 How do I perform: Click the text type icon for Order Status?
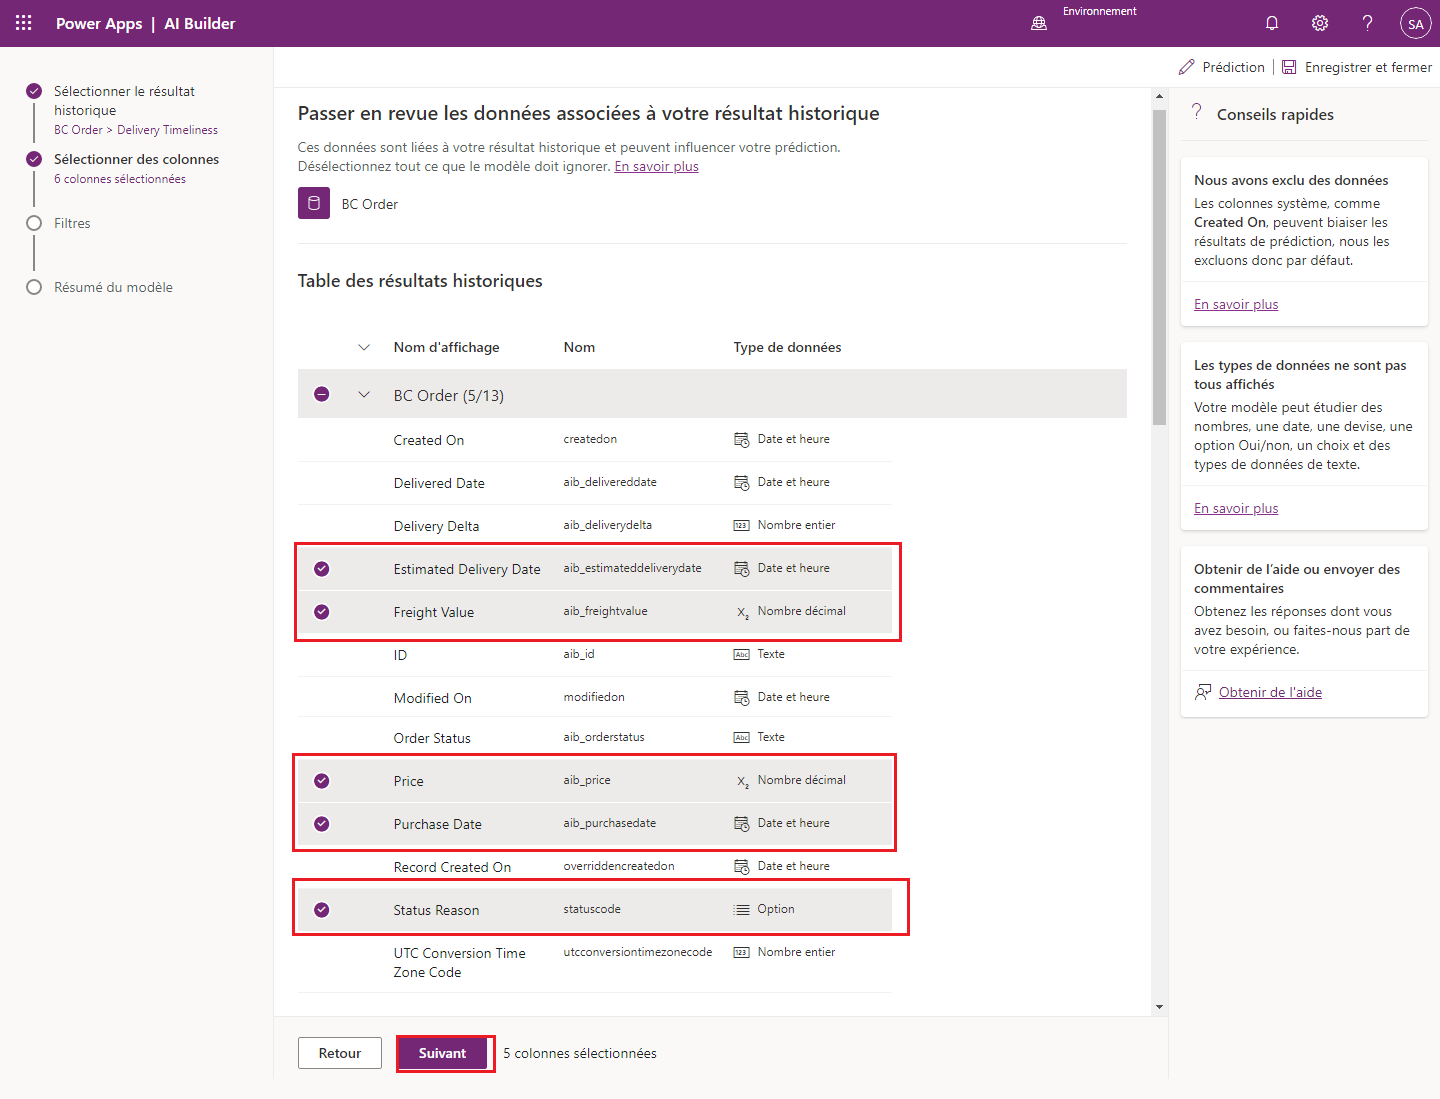pos(742,737)
